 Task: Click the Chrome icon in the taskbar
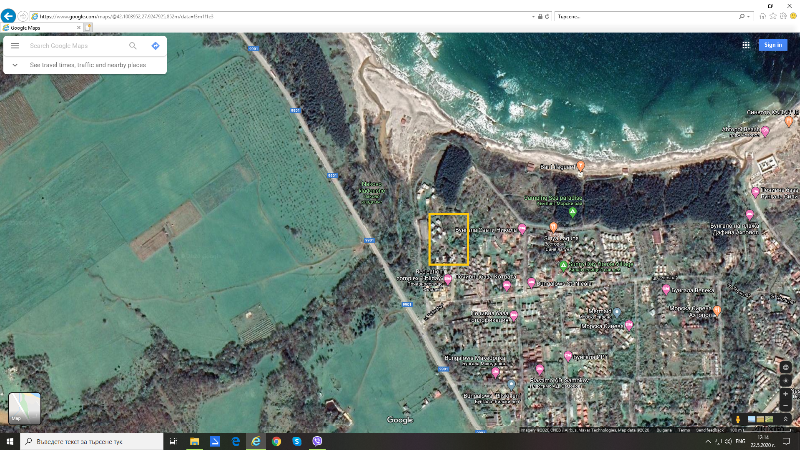pyautogui.click(x=276, y=441)
